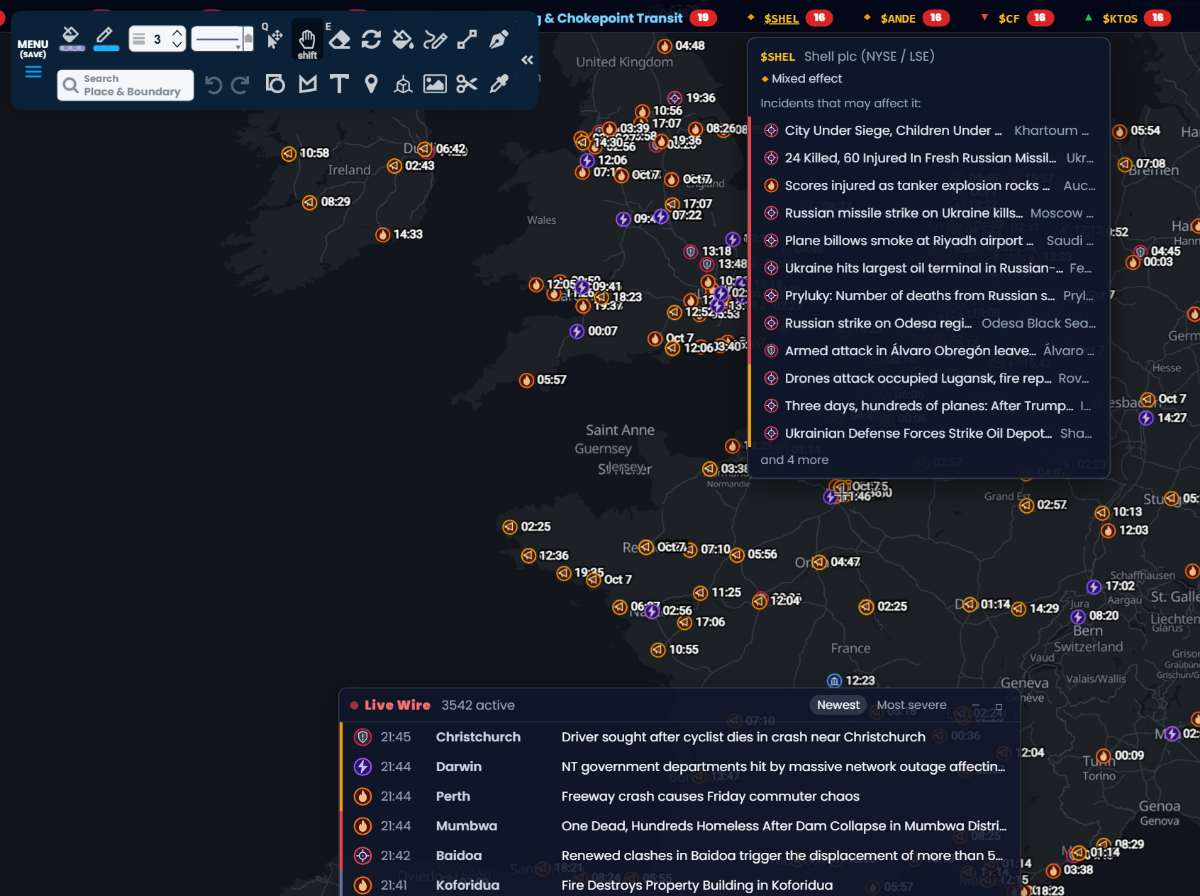This screenshot has height=896, width=1200.
Task: Click the undo arrow
Action: tap(212, 85)
